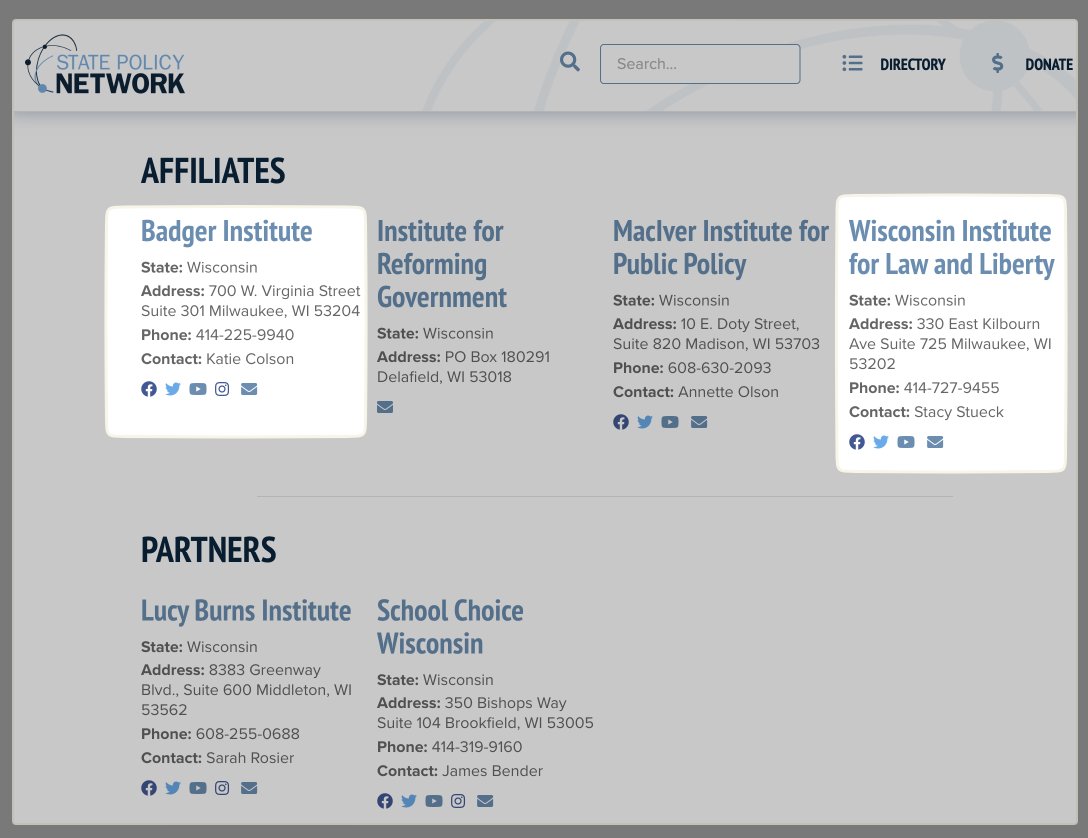This screenshot has height=838, width=1088.
Task: Email Institute for Reforming Government
Action: [x=385, y=407]
